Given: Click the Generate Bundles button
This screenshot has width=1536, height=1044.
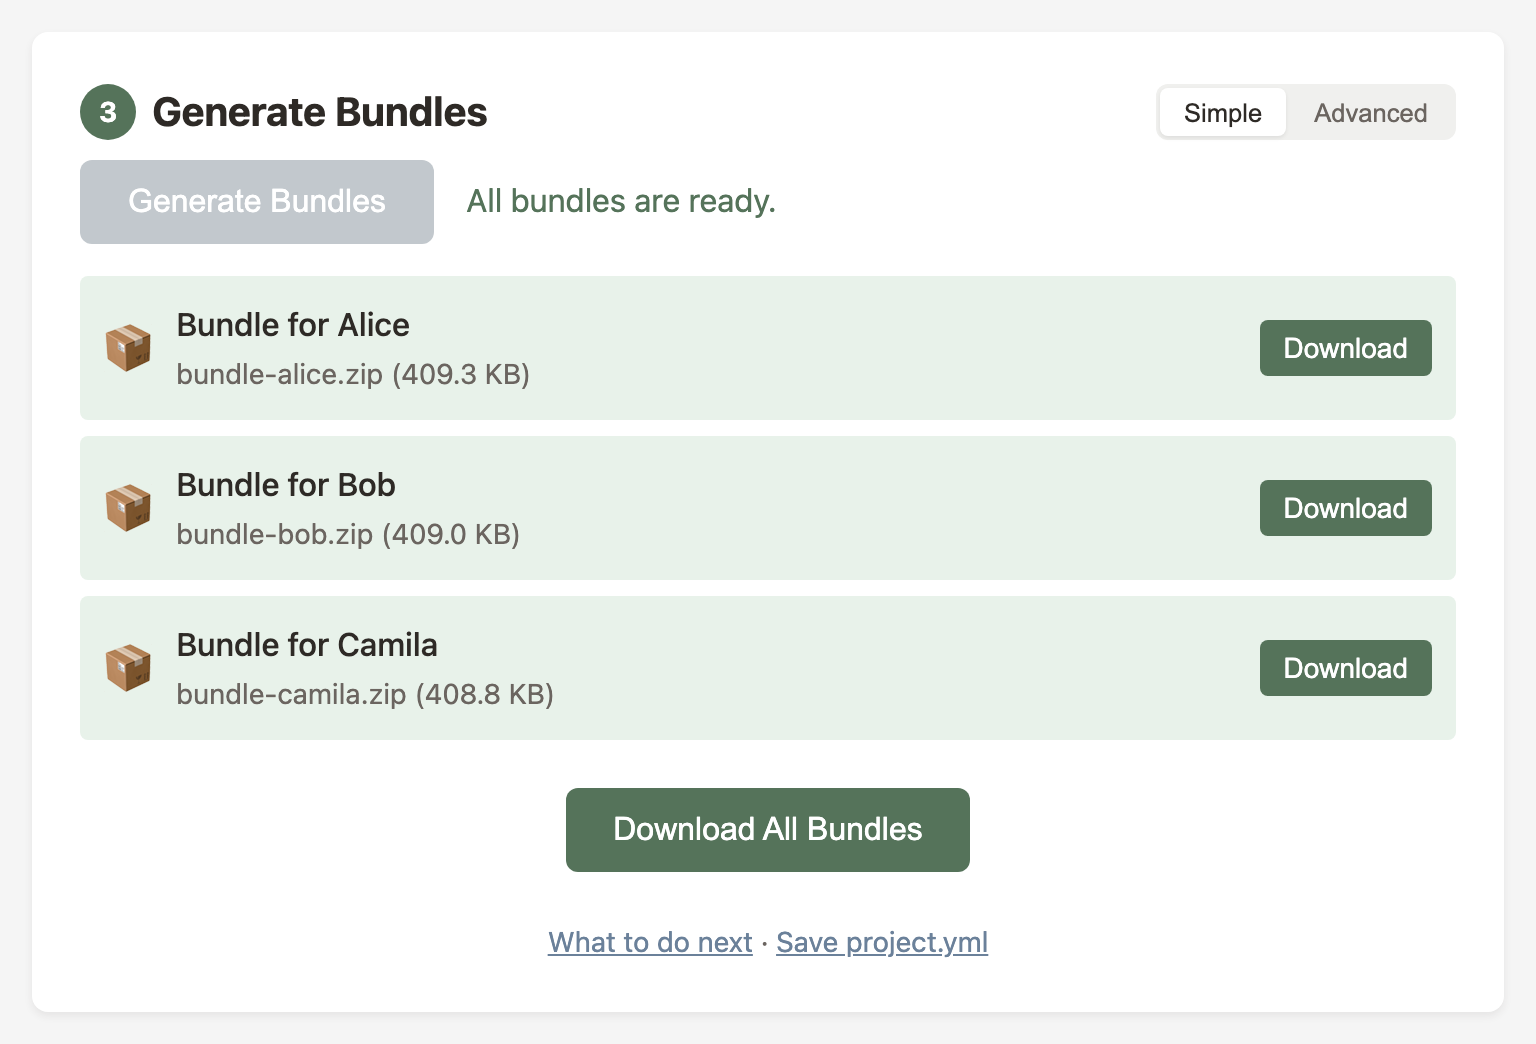Looking at the screenshot, I should 256,201.
